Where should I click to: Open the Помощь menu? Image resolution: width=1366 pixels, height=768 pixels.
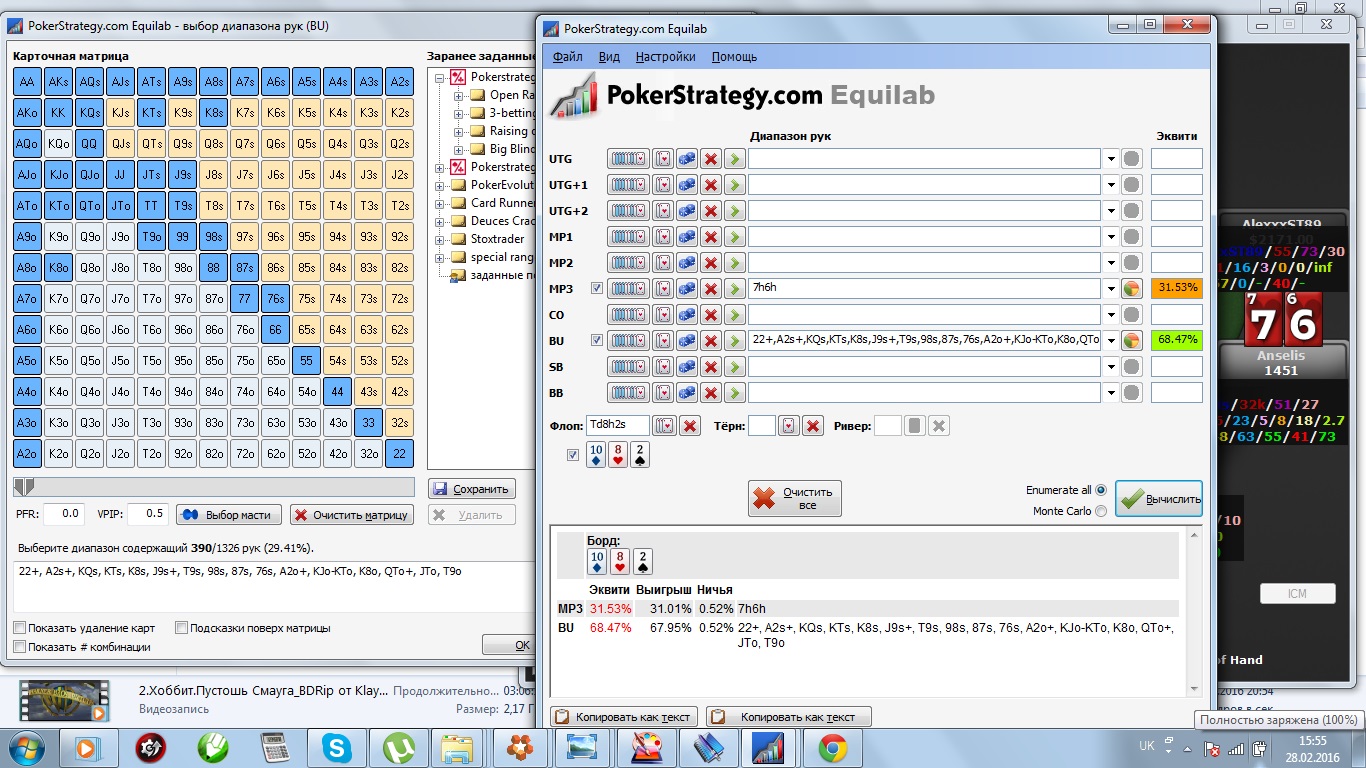click(734, 57)
